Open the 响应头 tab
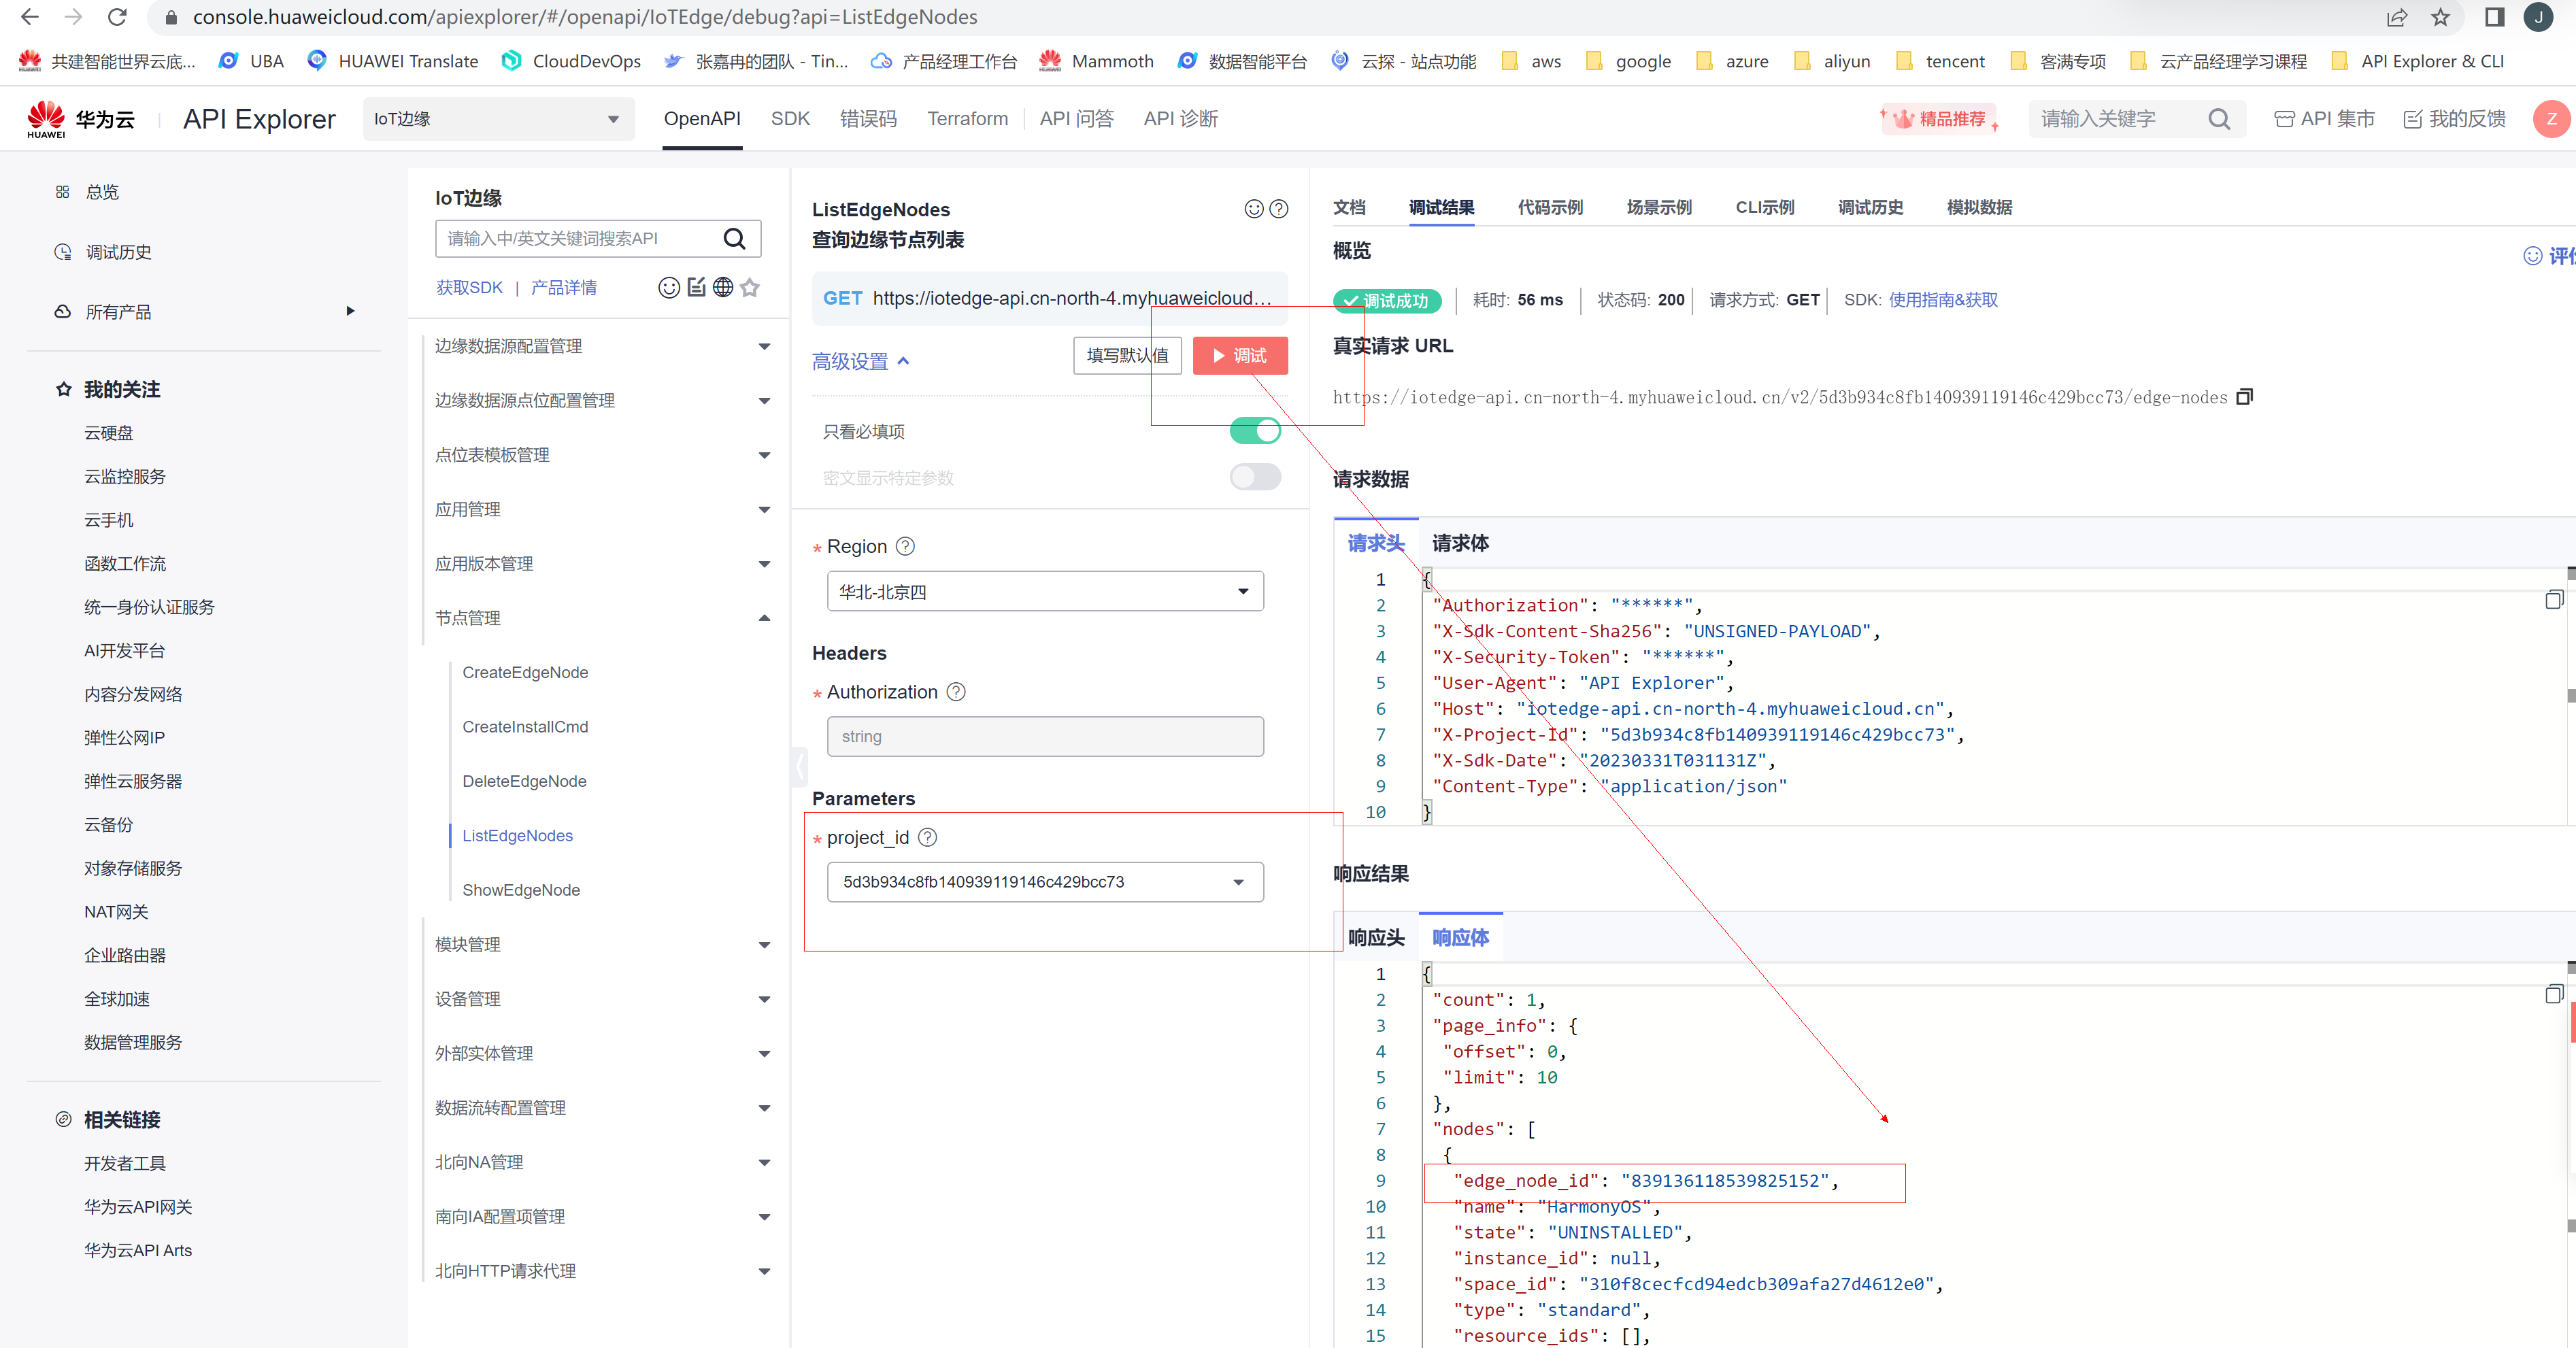The image size is (2576, 1348). (x=1376, y=937)
